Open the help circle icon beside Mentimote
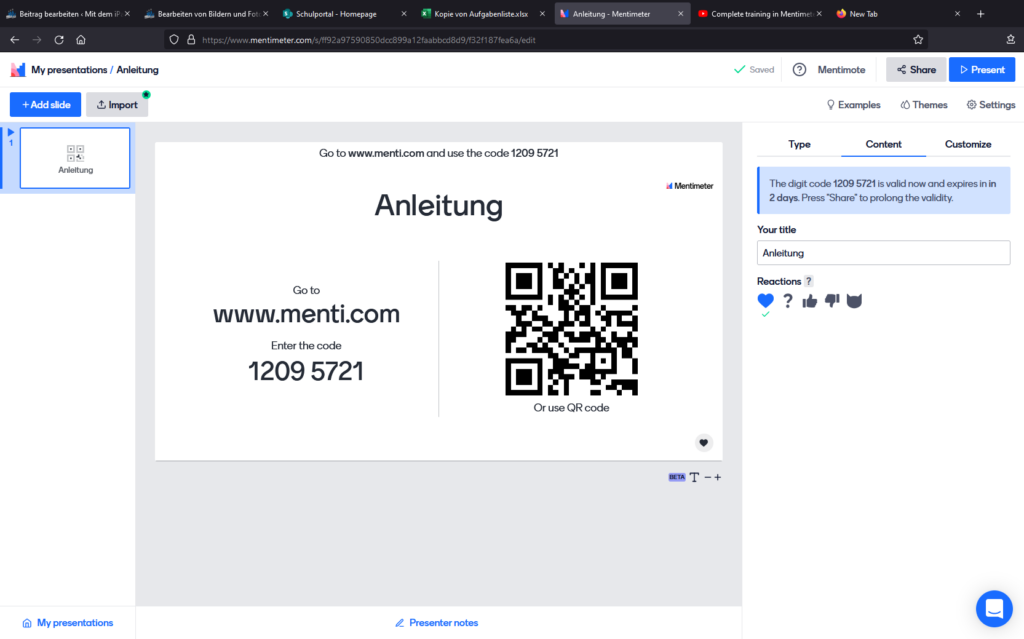Screen dimensions: 1024x639 point(800,70)
